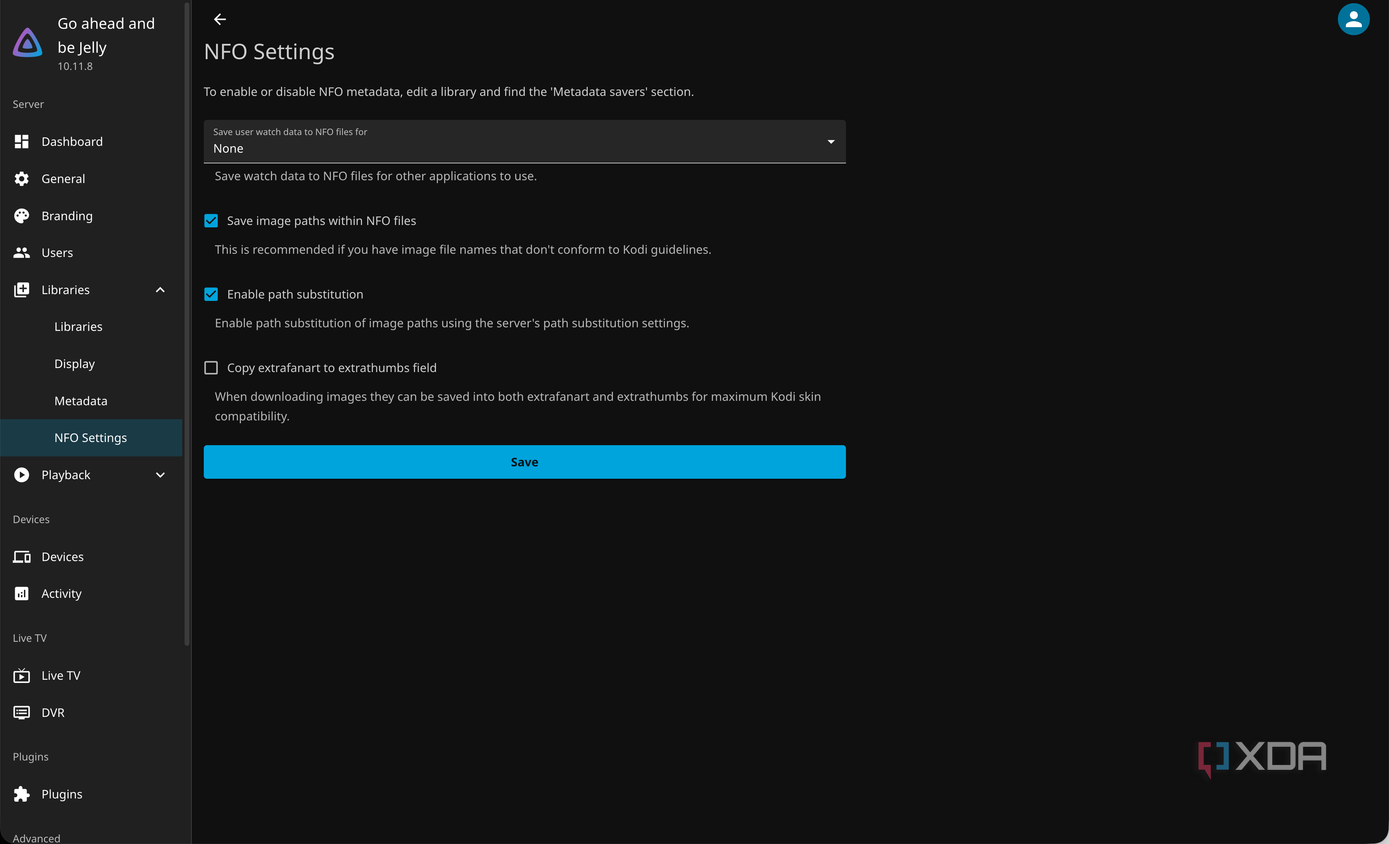
Task: Open the user profile avatar menu
Action: click(x=1353, y=19)
